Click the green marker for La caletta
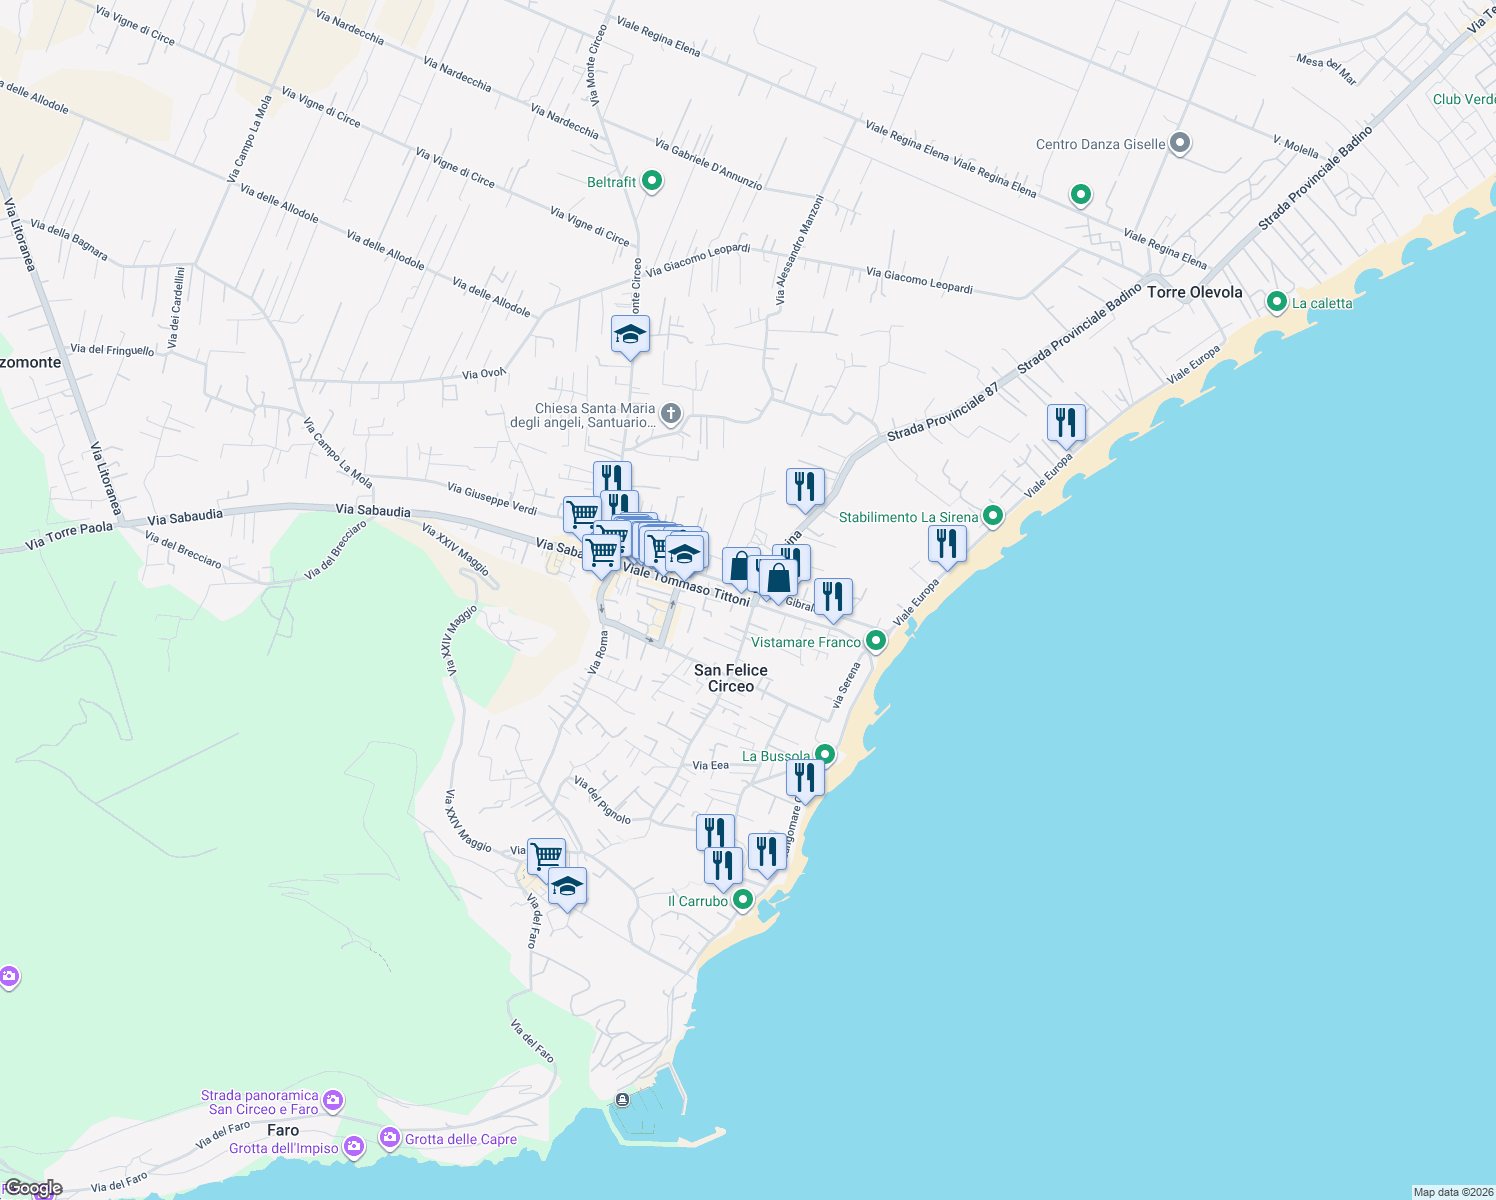 click(x=1277, y=302)
